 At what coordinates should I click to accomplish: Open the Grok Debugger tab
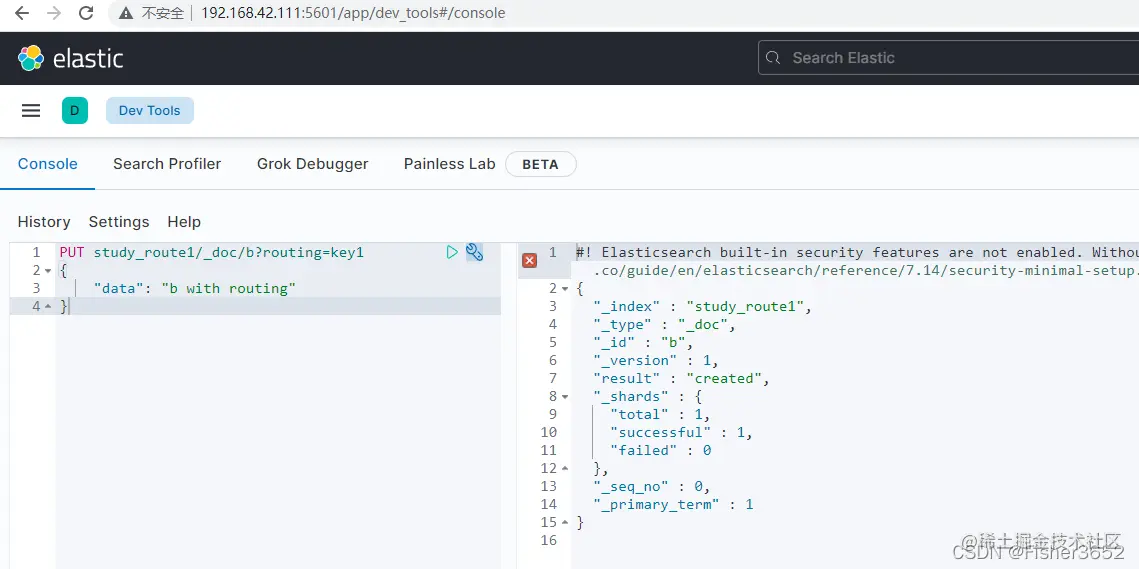312,164
